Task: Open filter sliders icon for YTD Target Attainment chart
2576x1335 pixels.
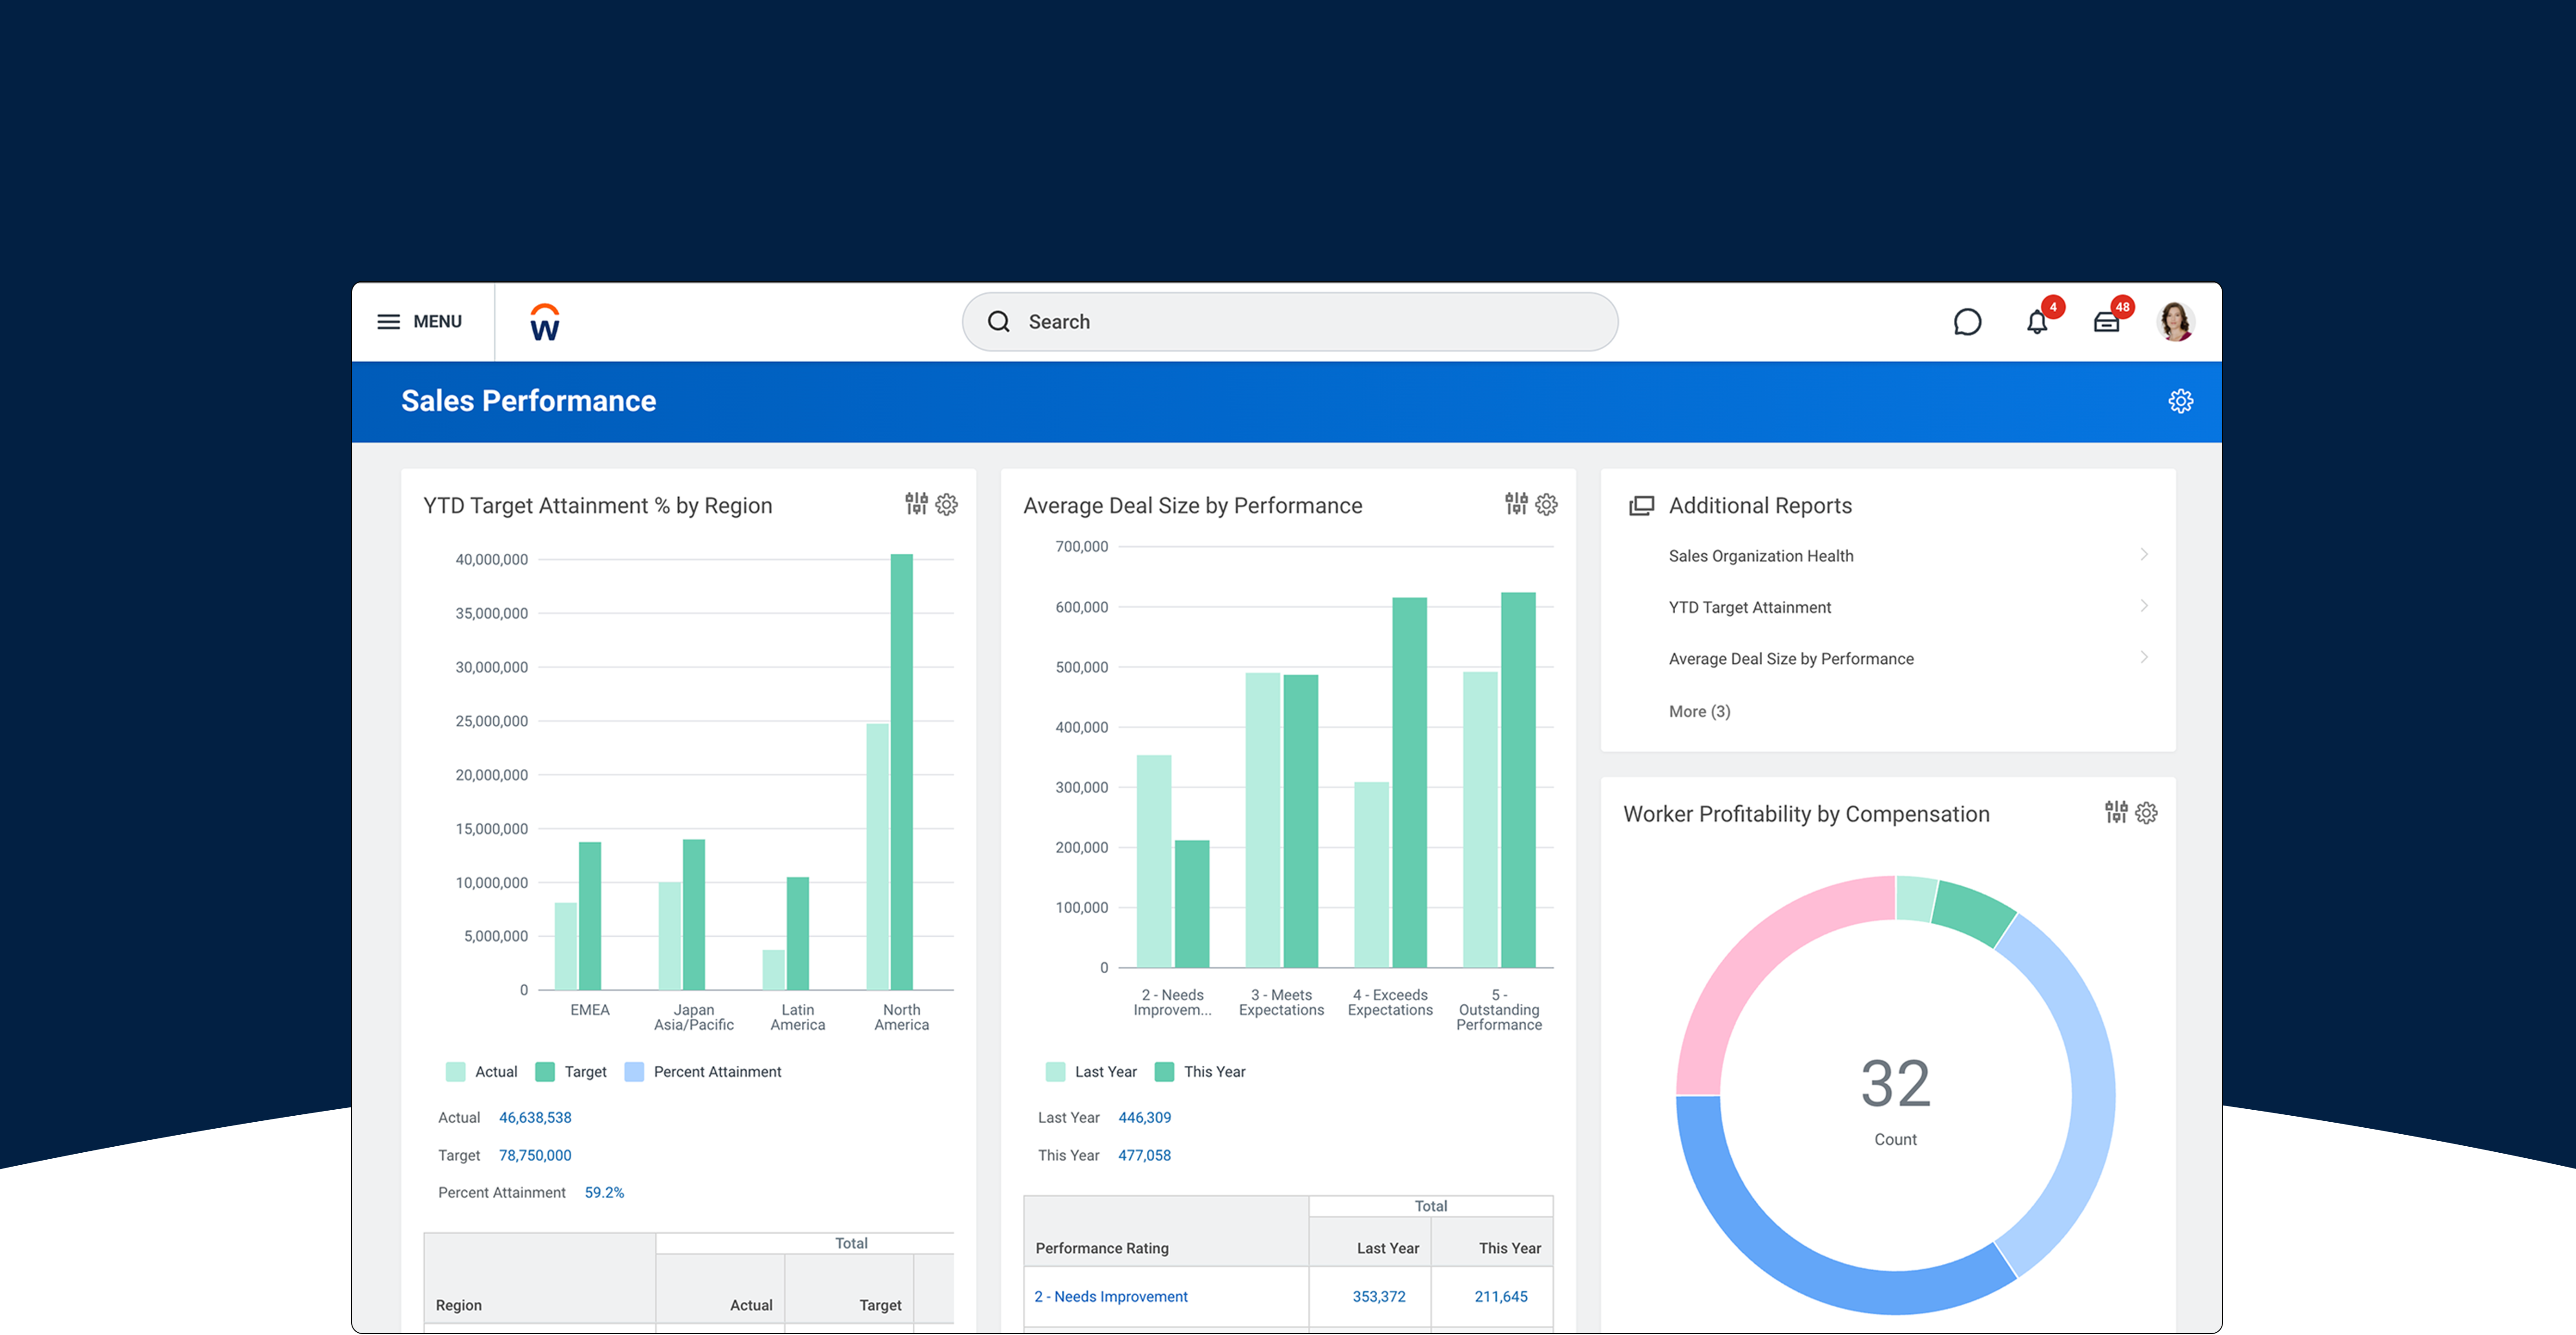Action: click(916, 504)
